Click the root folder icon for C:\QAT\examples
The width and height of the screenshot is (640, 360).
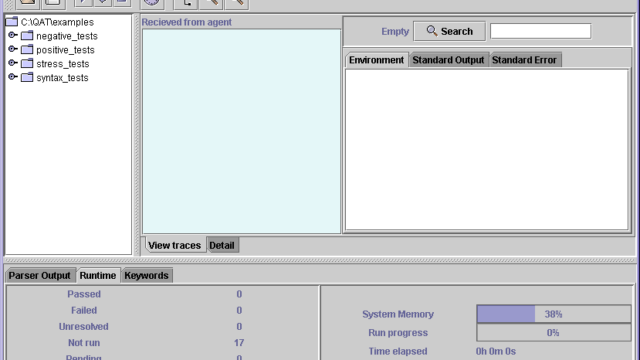(x=12, y=22)
